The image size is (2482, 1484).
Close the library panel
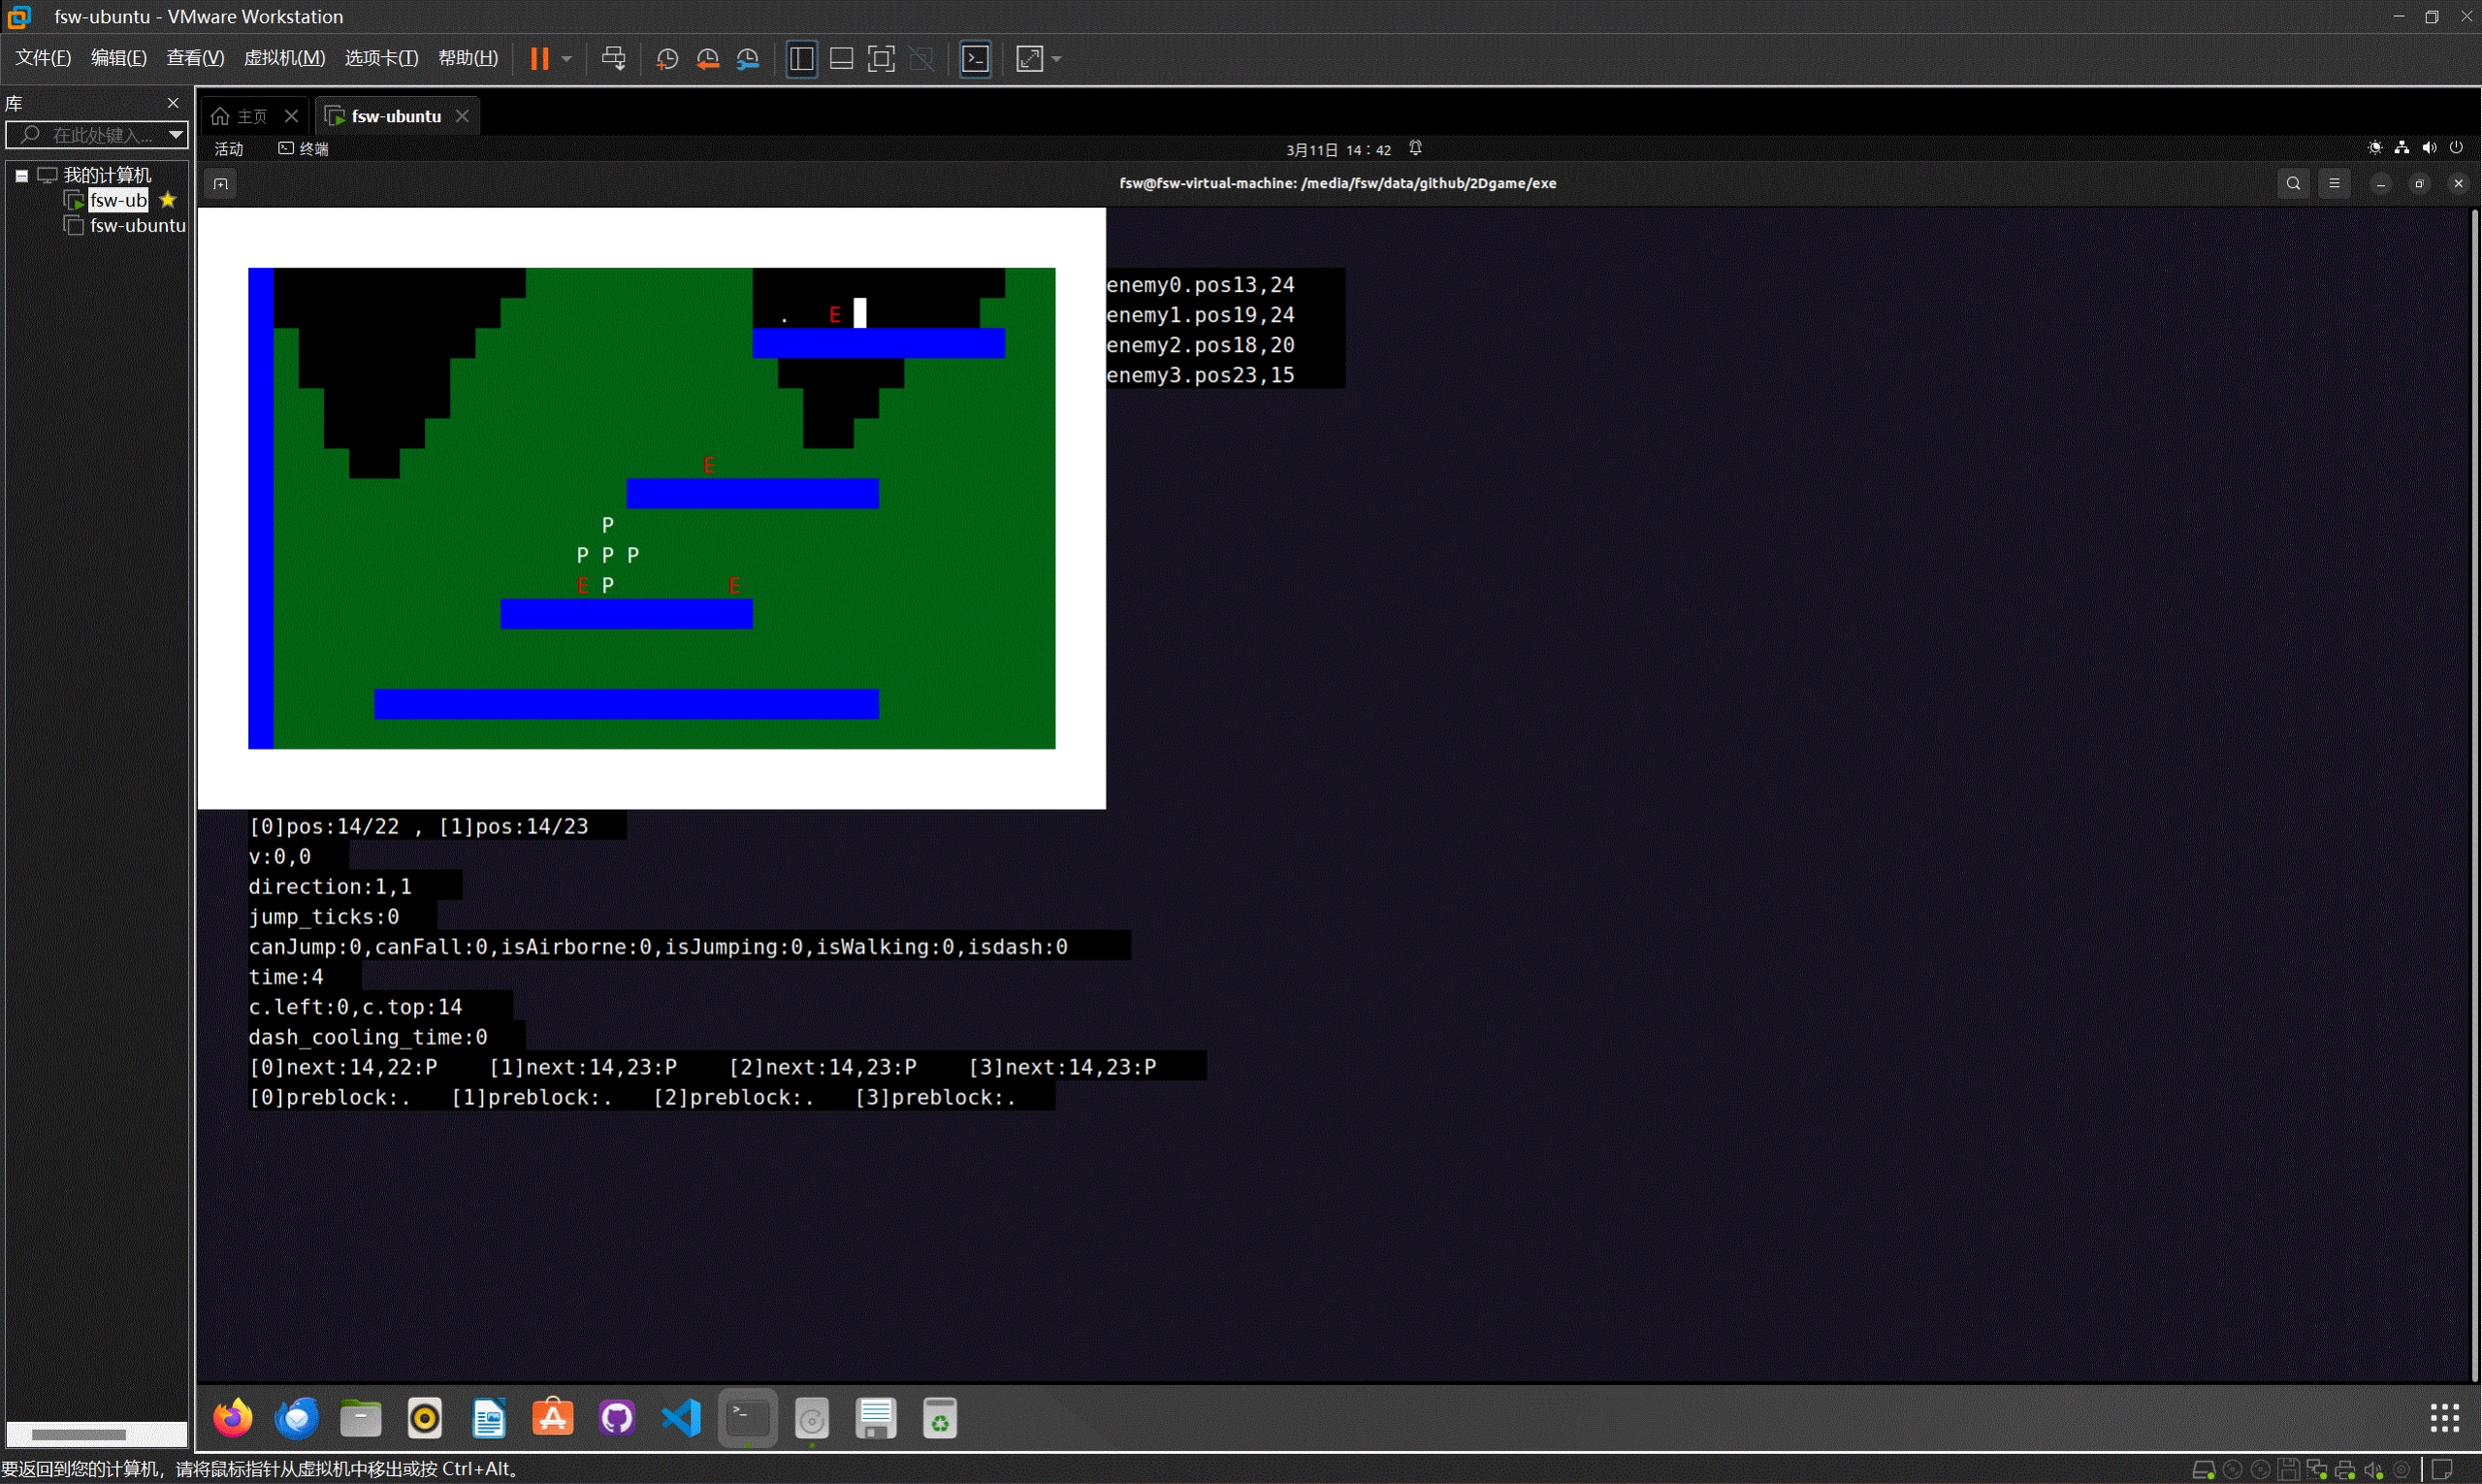click(172, 103)
